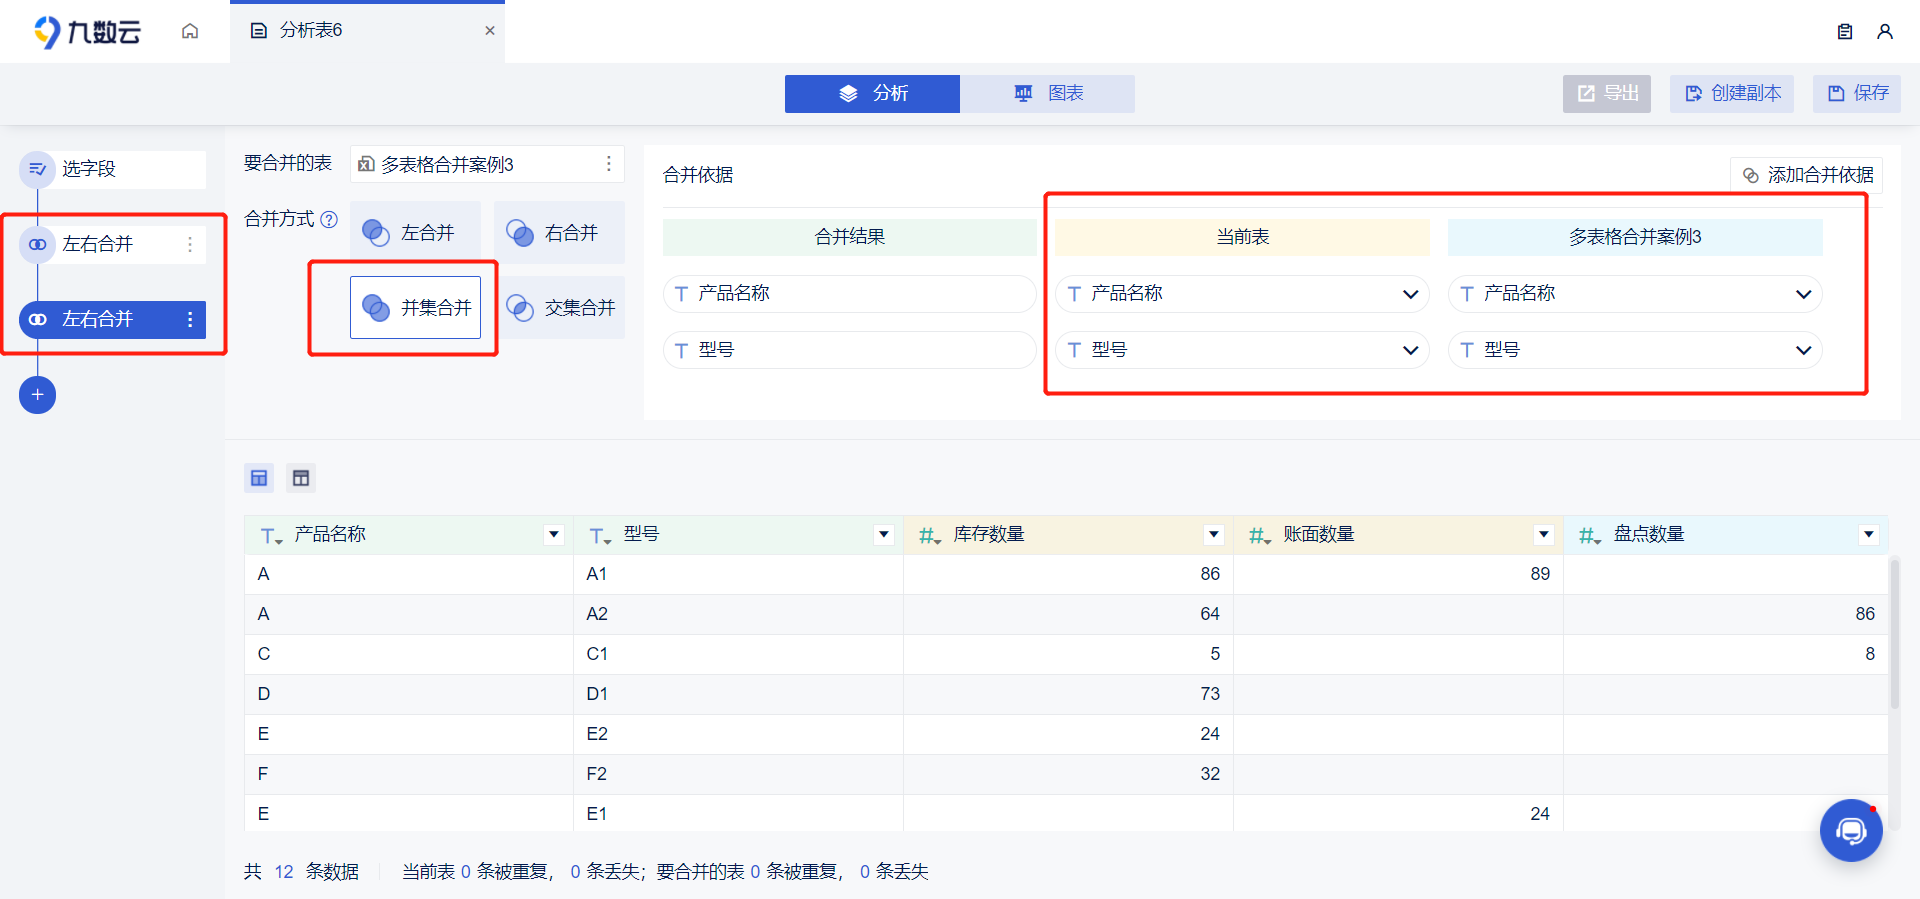Image resolution: width=1920 pixels, height=899 pixels.
Task: Click the number type icon of 账面数量 column
Action: pos(1260,536)
